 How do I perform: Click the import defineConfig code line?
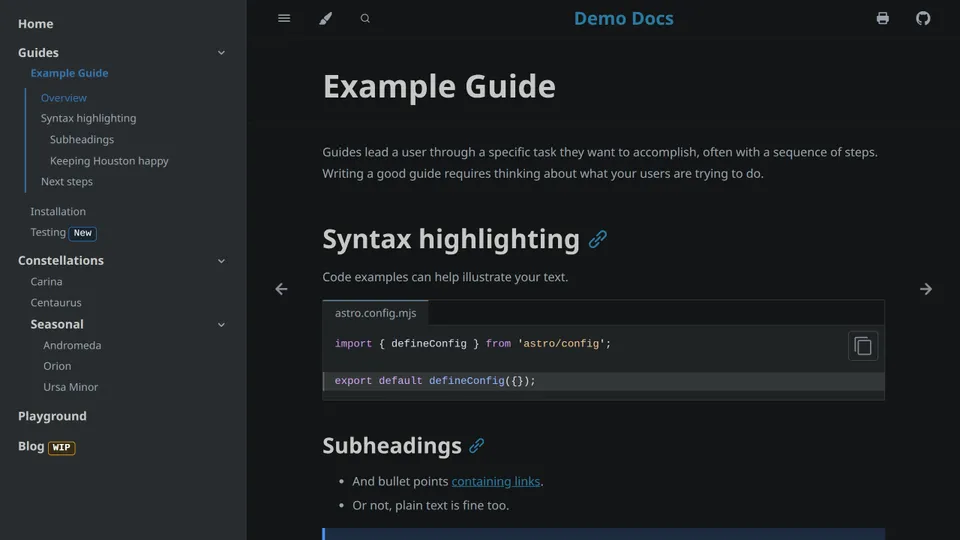(x=473, y=343)
